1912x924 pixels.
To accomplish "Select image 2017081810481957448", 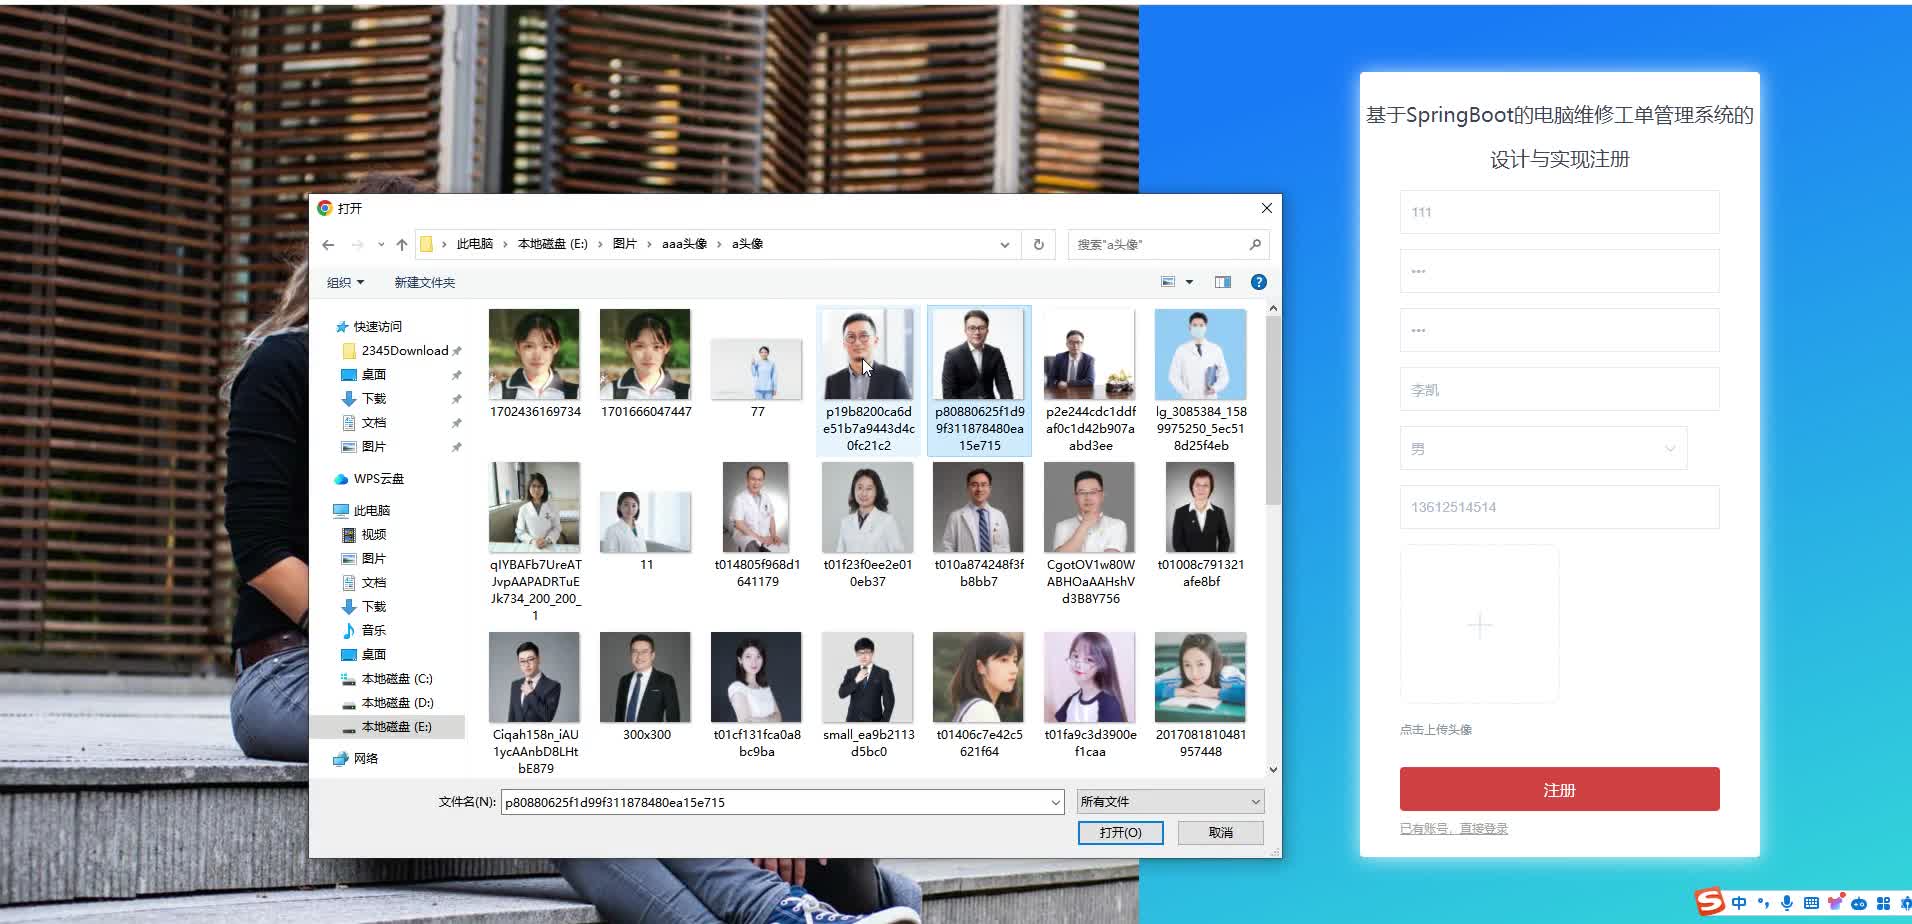I will 1200,695.
